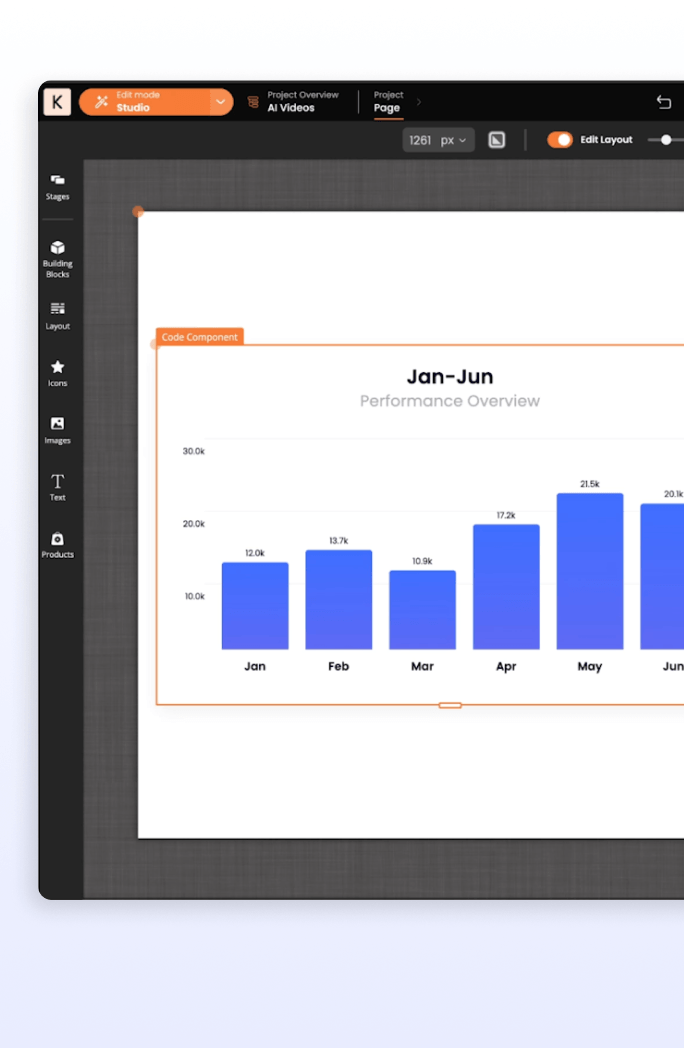Click chevron after Project Page
Image resolution: width=684 pixels, height=1048 pixels.
coord(419,102)
